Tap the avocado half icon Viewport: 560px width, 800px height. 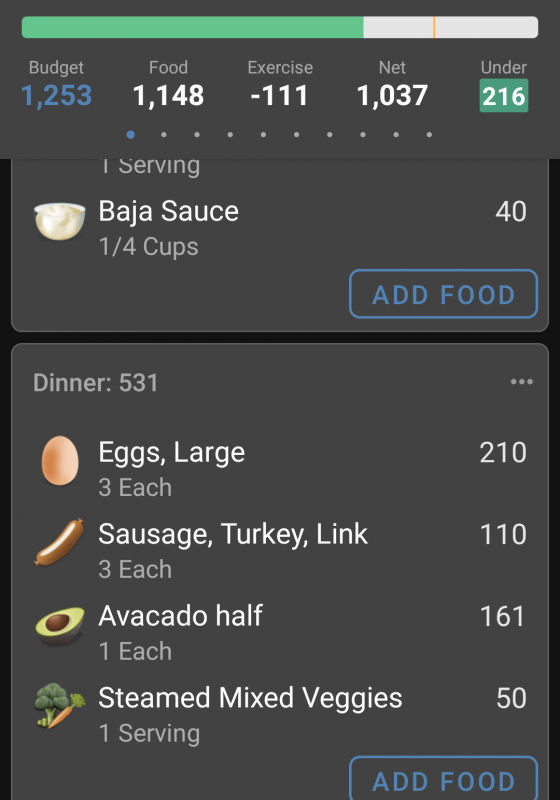click(x=60, y=624)
